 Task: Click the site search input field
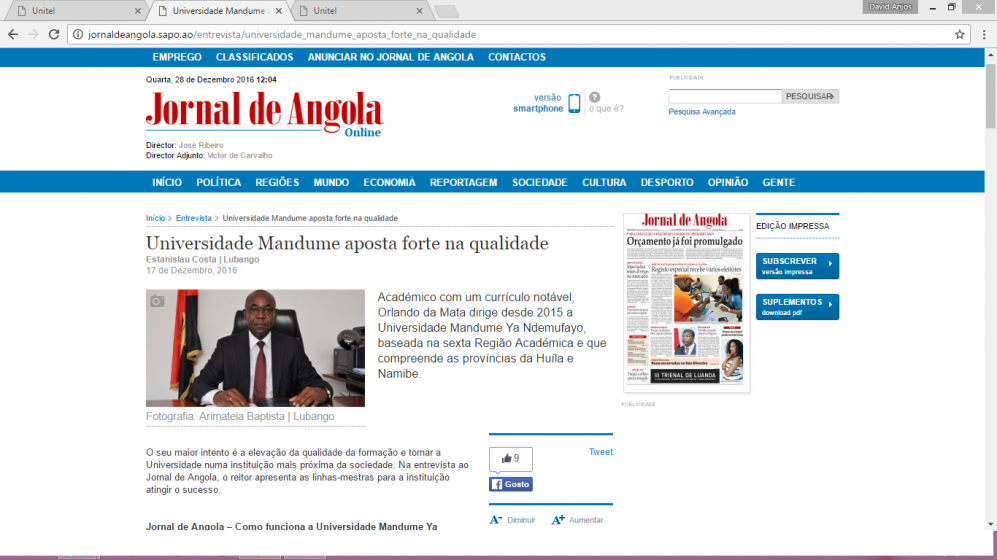pyautogui.click(x=725, y=96)
